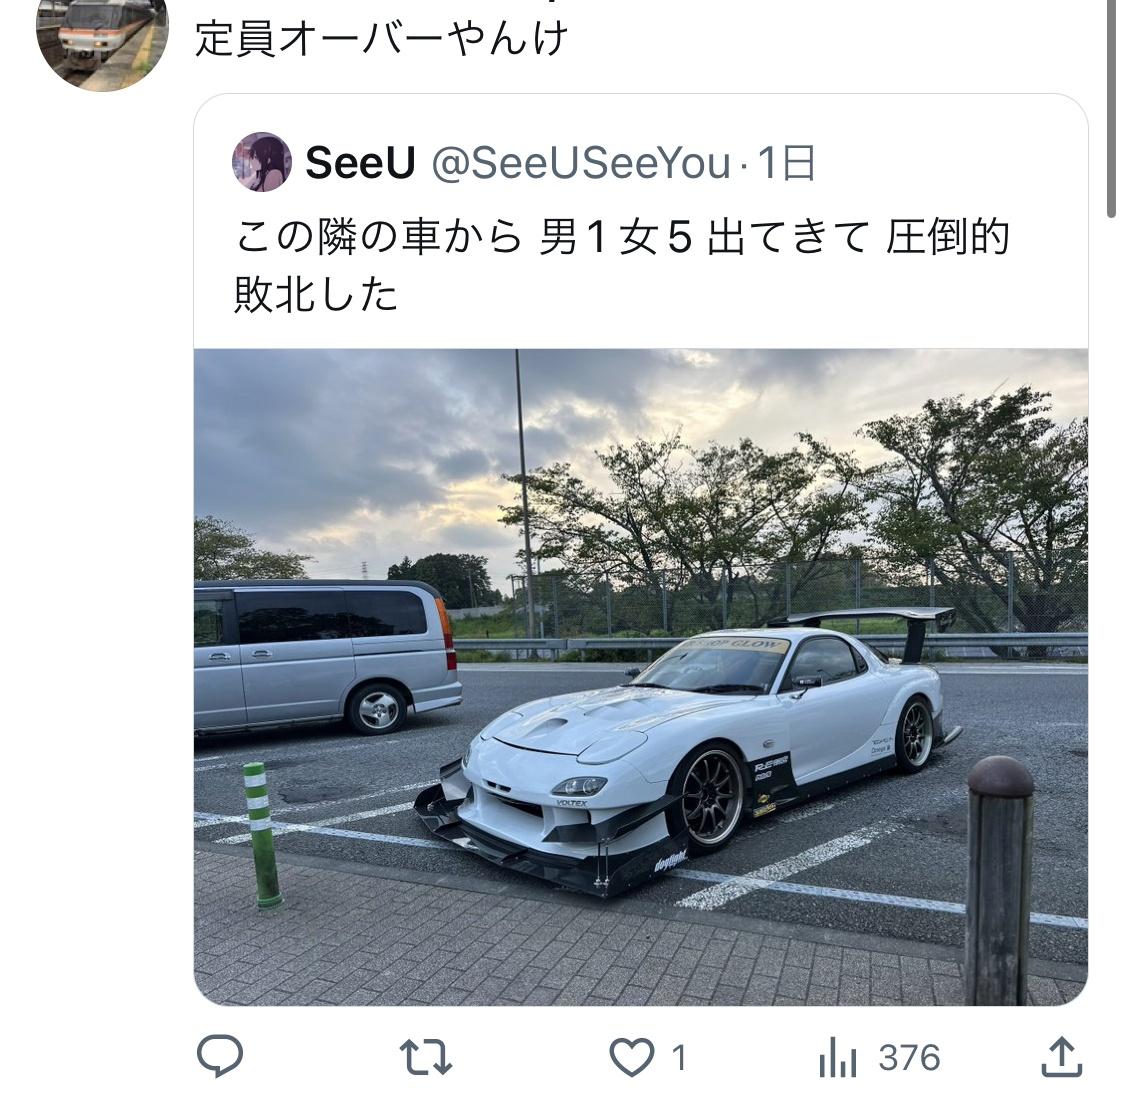Click the 定員オーバーやんけ tweet text
Screen dimensions: 1125x1093
[382, 38]
